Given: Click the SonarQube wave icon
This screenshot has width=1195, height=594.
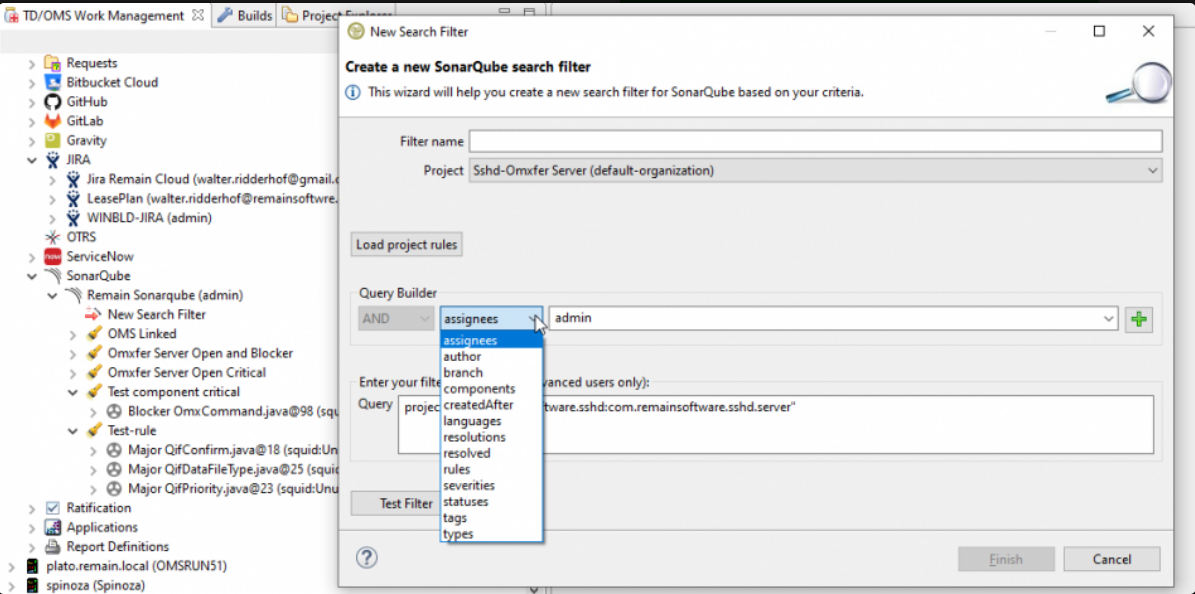Looking at the screenshot, I should (53, 276).
